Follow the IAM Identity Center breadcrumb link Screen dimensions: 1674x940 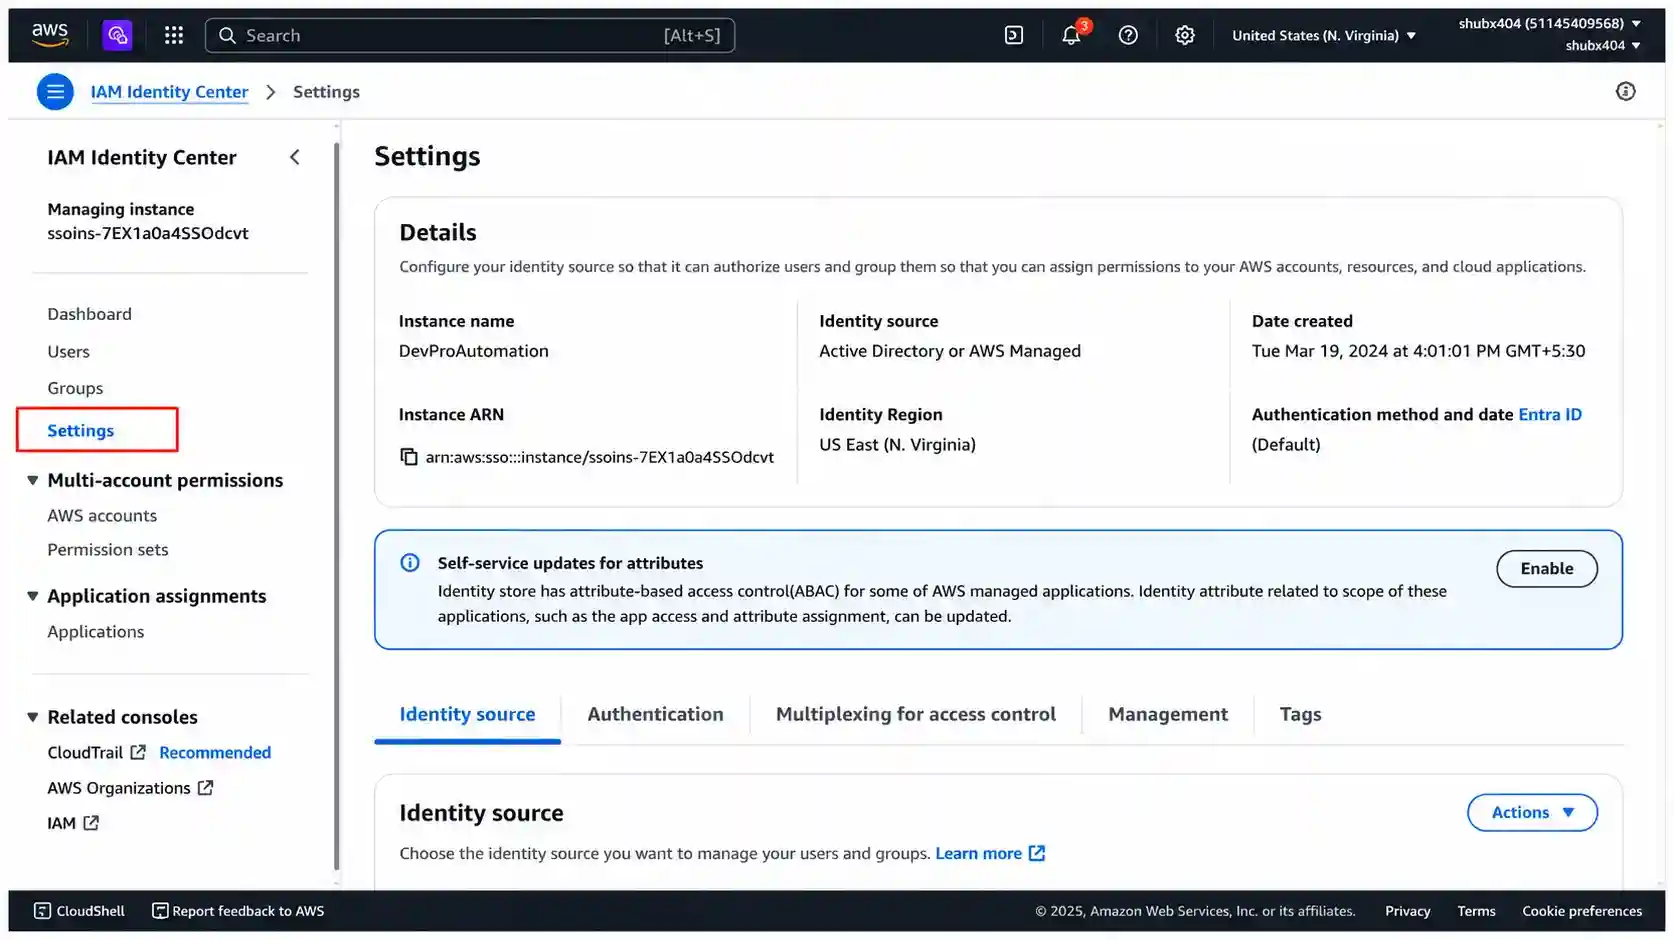tap(169, 92)
